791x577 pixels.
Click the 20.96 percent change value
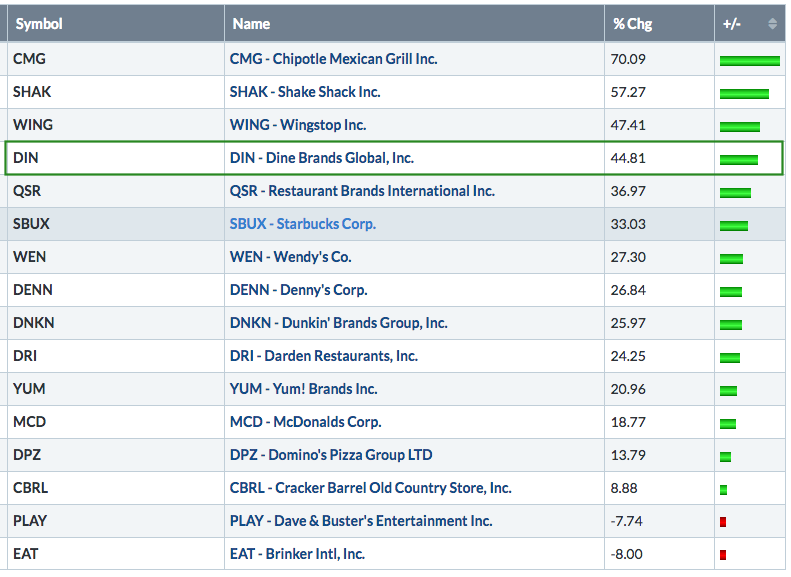click(628, 389)
